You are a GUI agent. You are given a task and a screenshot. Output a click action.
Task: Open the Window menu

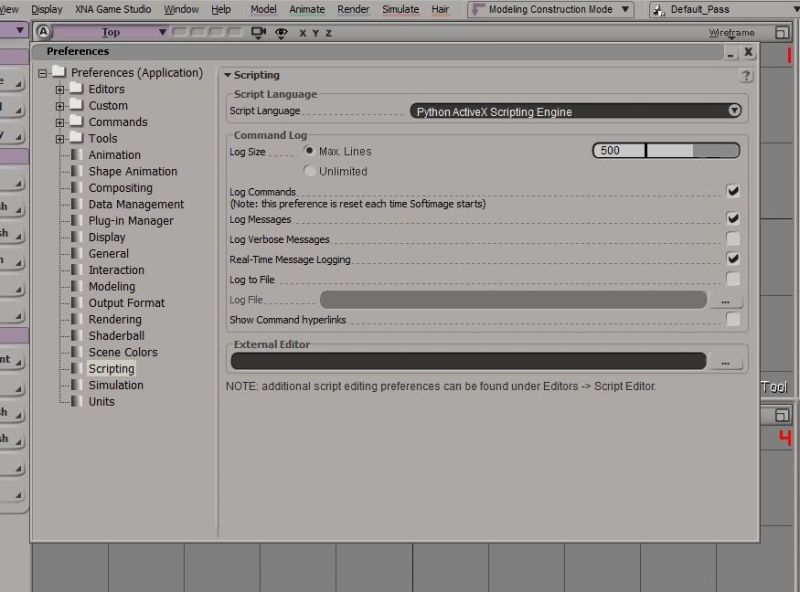181,9
